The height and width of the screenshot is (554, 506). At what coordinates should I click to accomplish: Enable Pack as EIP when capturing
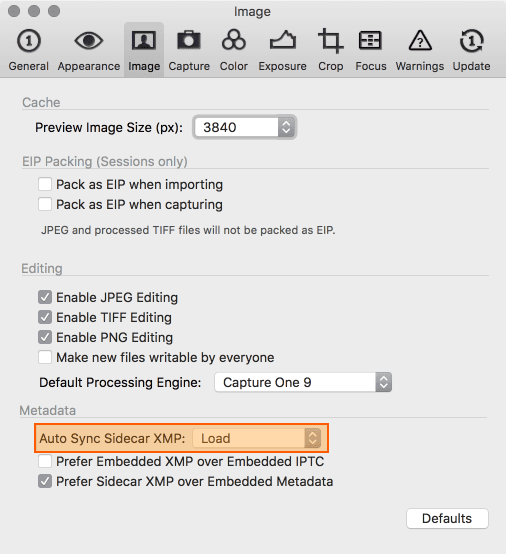click(x=45, y=204)
